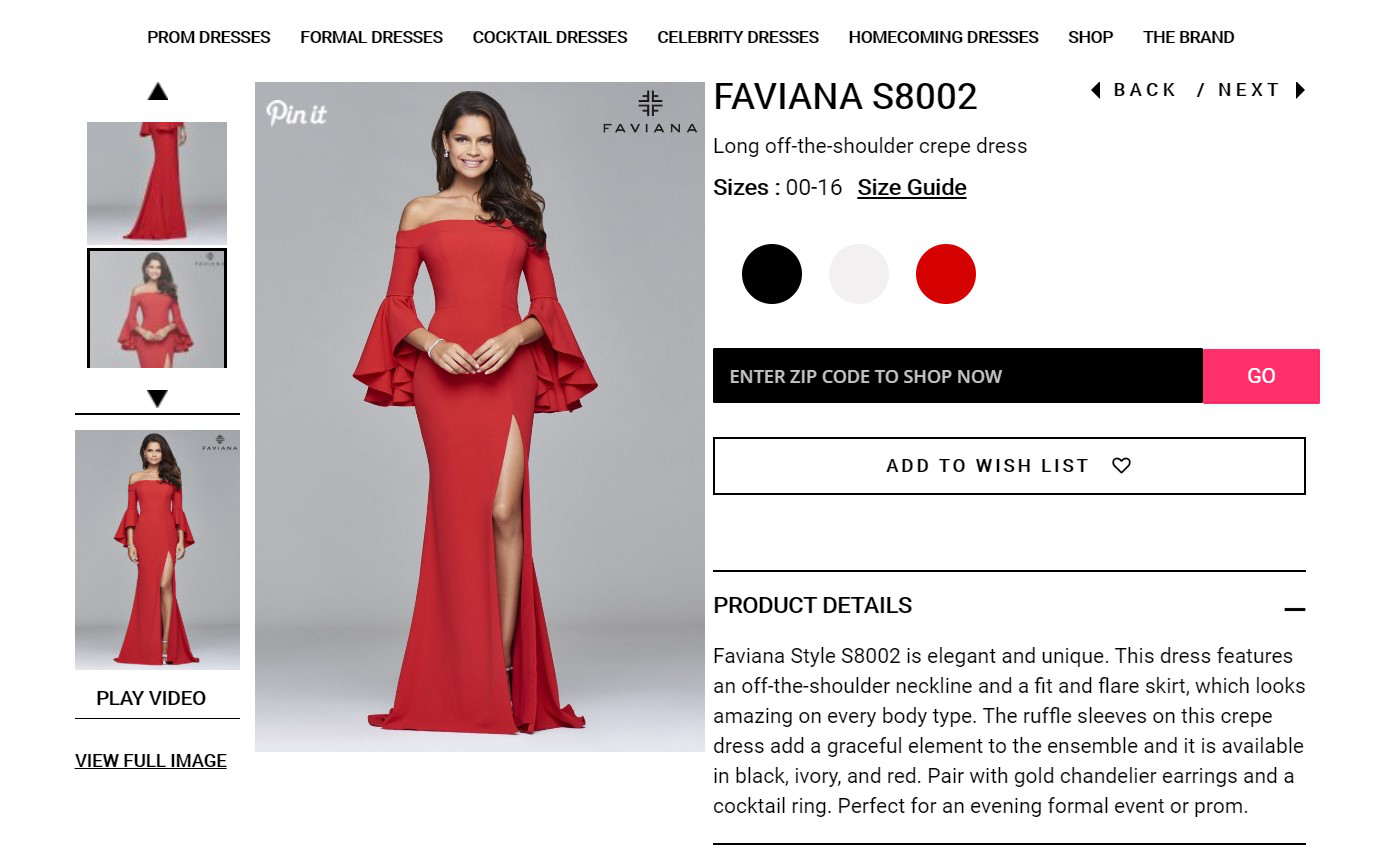Viewport: 1393px width, 849px height.
Task: Choose the ivory color swatch
Action: point(859,274)
